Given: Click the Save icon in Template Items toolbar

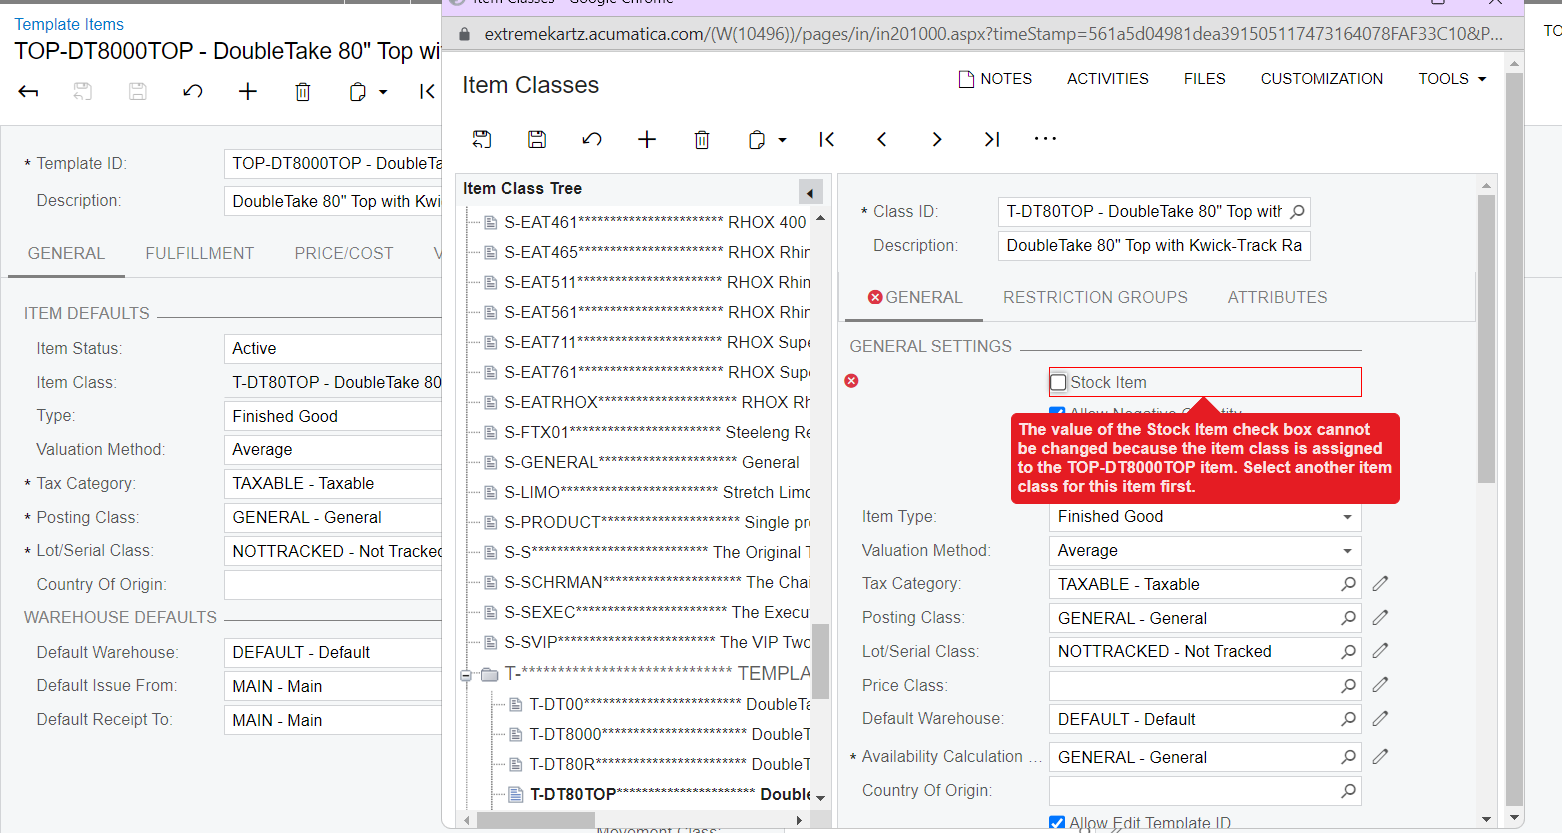Looking at the screenshot, I should pos(138,92).
